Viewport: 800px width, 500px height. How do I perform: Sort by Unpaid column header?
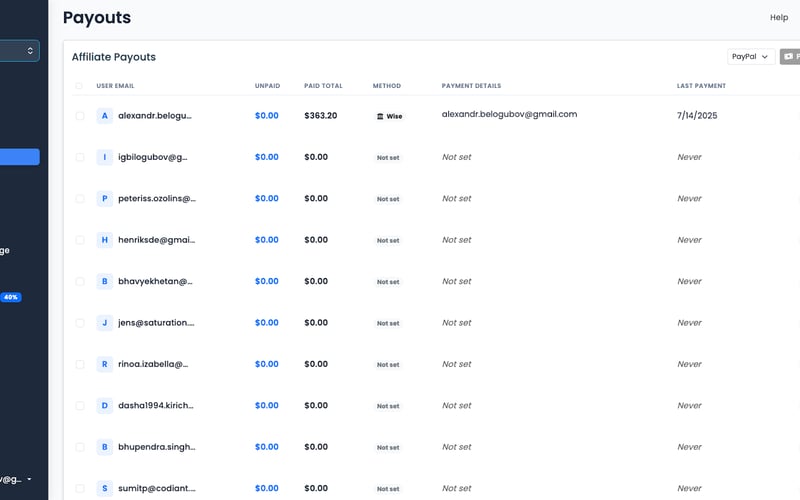(x=267, y=86)
